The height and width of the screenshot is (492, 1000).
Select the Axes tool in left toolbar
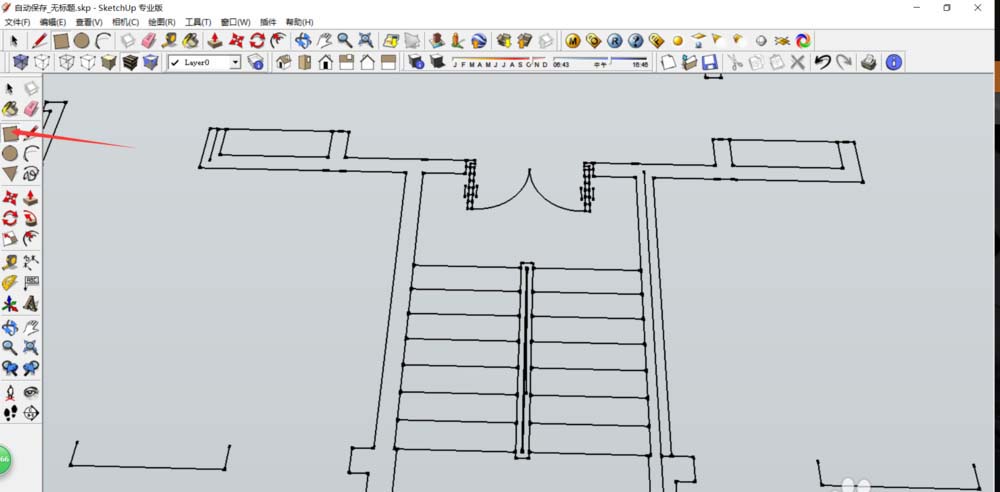click(x=10, y=304)
